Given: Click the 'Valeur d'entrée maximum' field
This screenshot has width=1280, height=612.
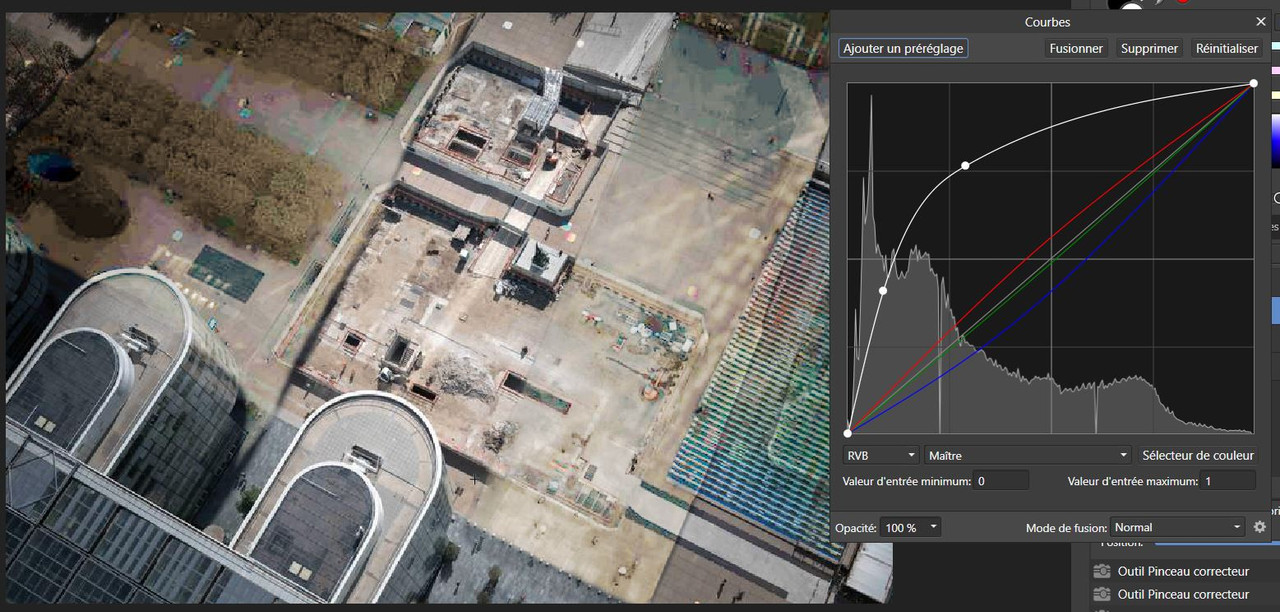Looking at the screenshot, I should click(1228, 481).
